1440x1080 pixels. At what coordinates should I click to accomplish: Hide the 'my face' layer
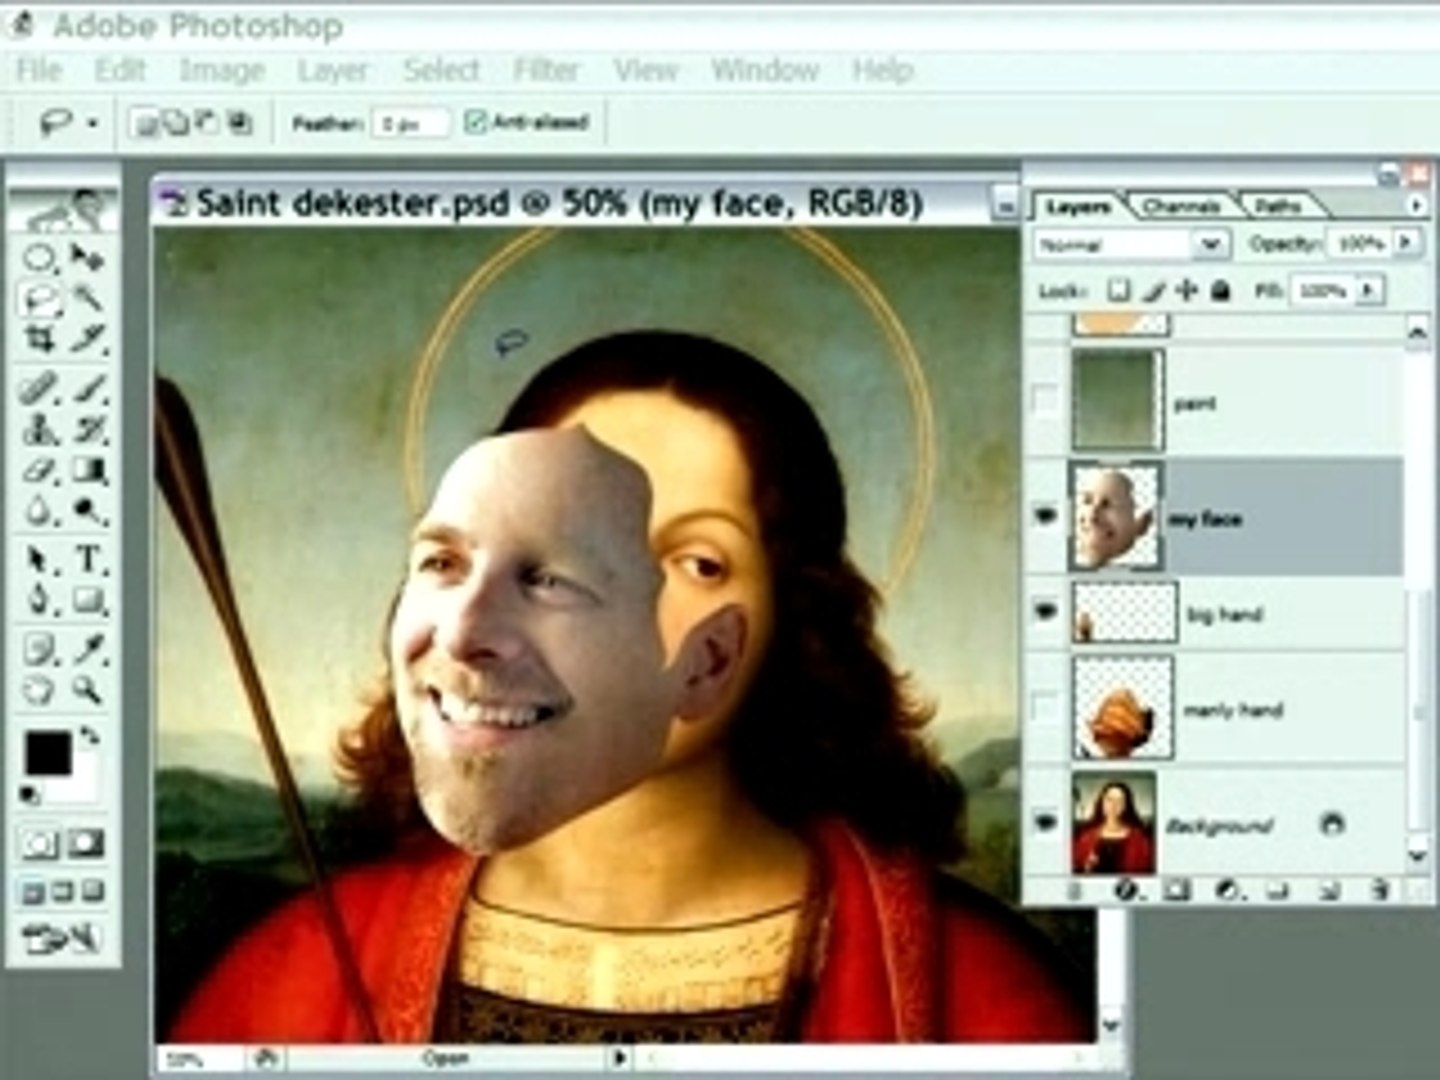click(1046, 517)
